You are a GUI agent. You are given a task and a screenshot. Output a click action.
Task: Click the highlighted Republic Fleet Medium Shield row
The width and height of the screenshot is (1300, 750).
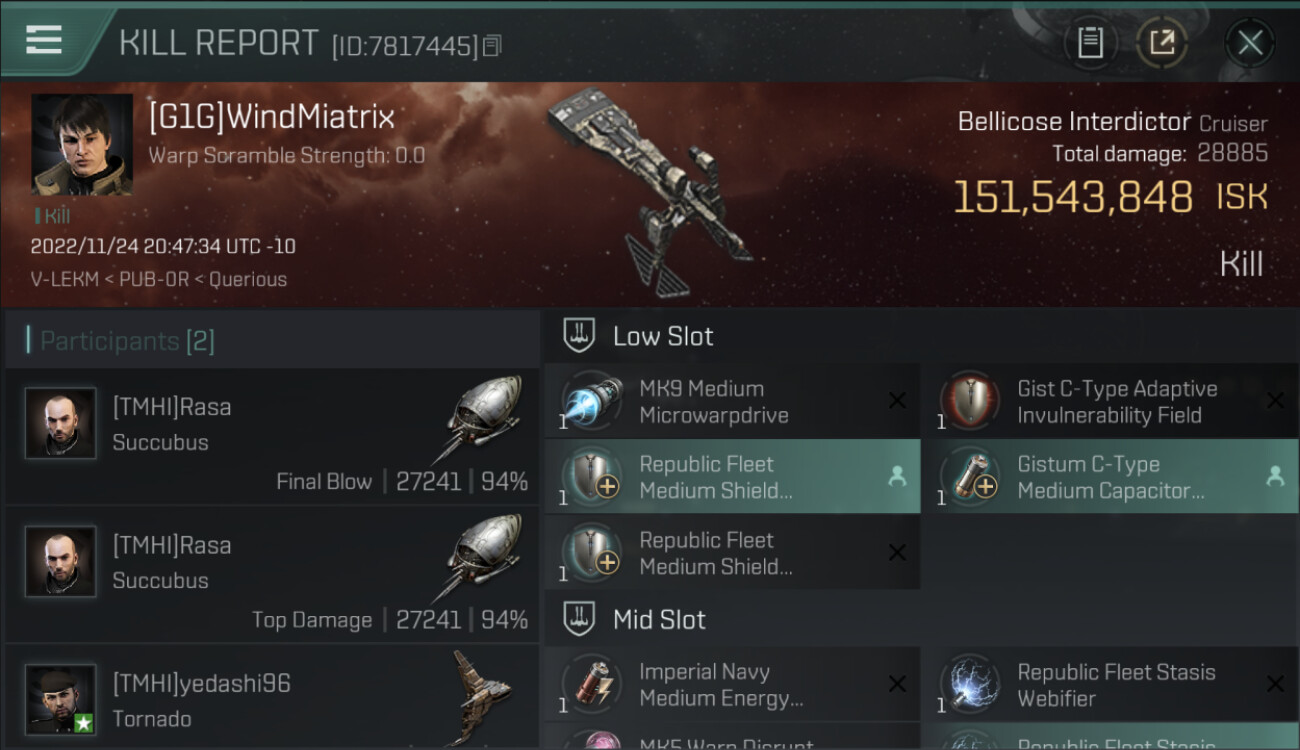[732, 477]
